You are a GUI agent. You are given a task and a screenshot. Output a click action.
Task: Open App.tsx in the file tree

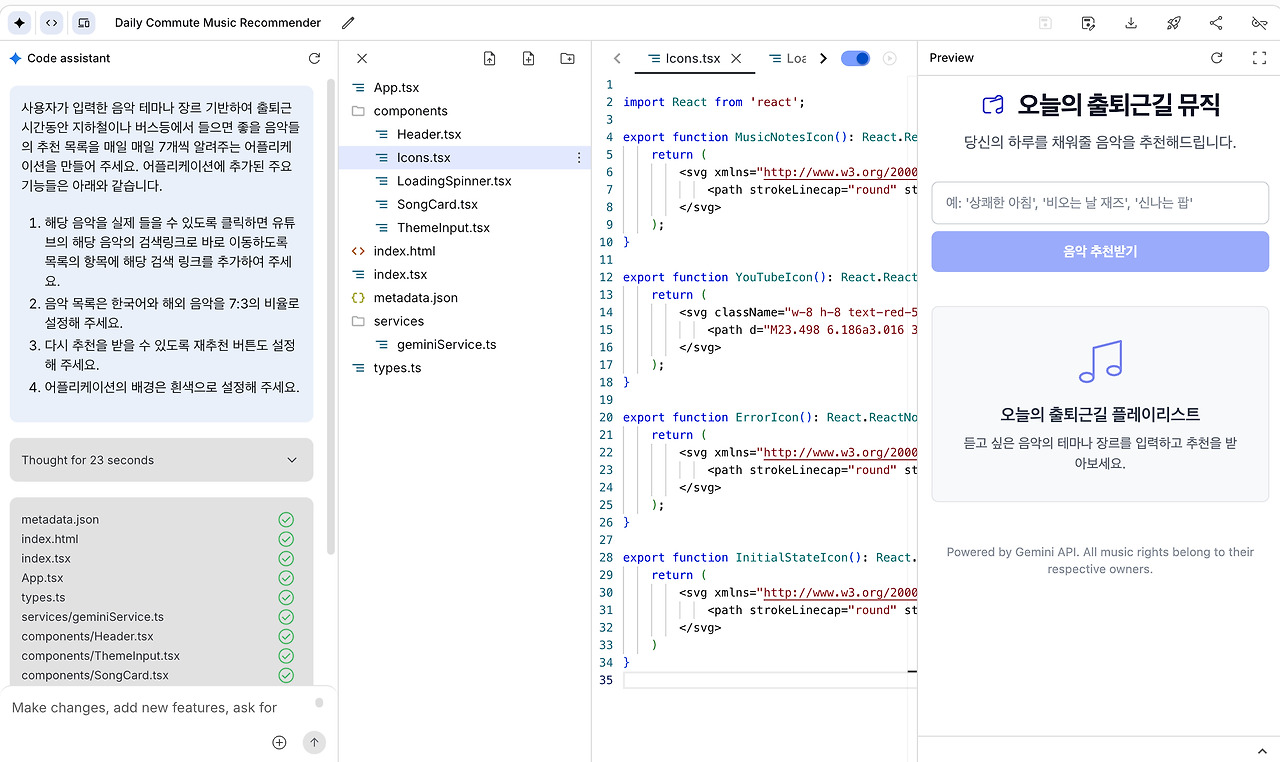(x=396, y=88)
